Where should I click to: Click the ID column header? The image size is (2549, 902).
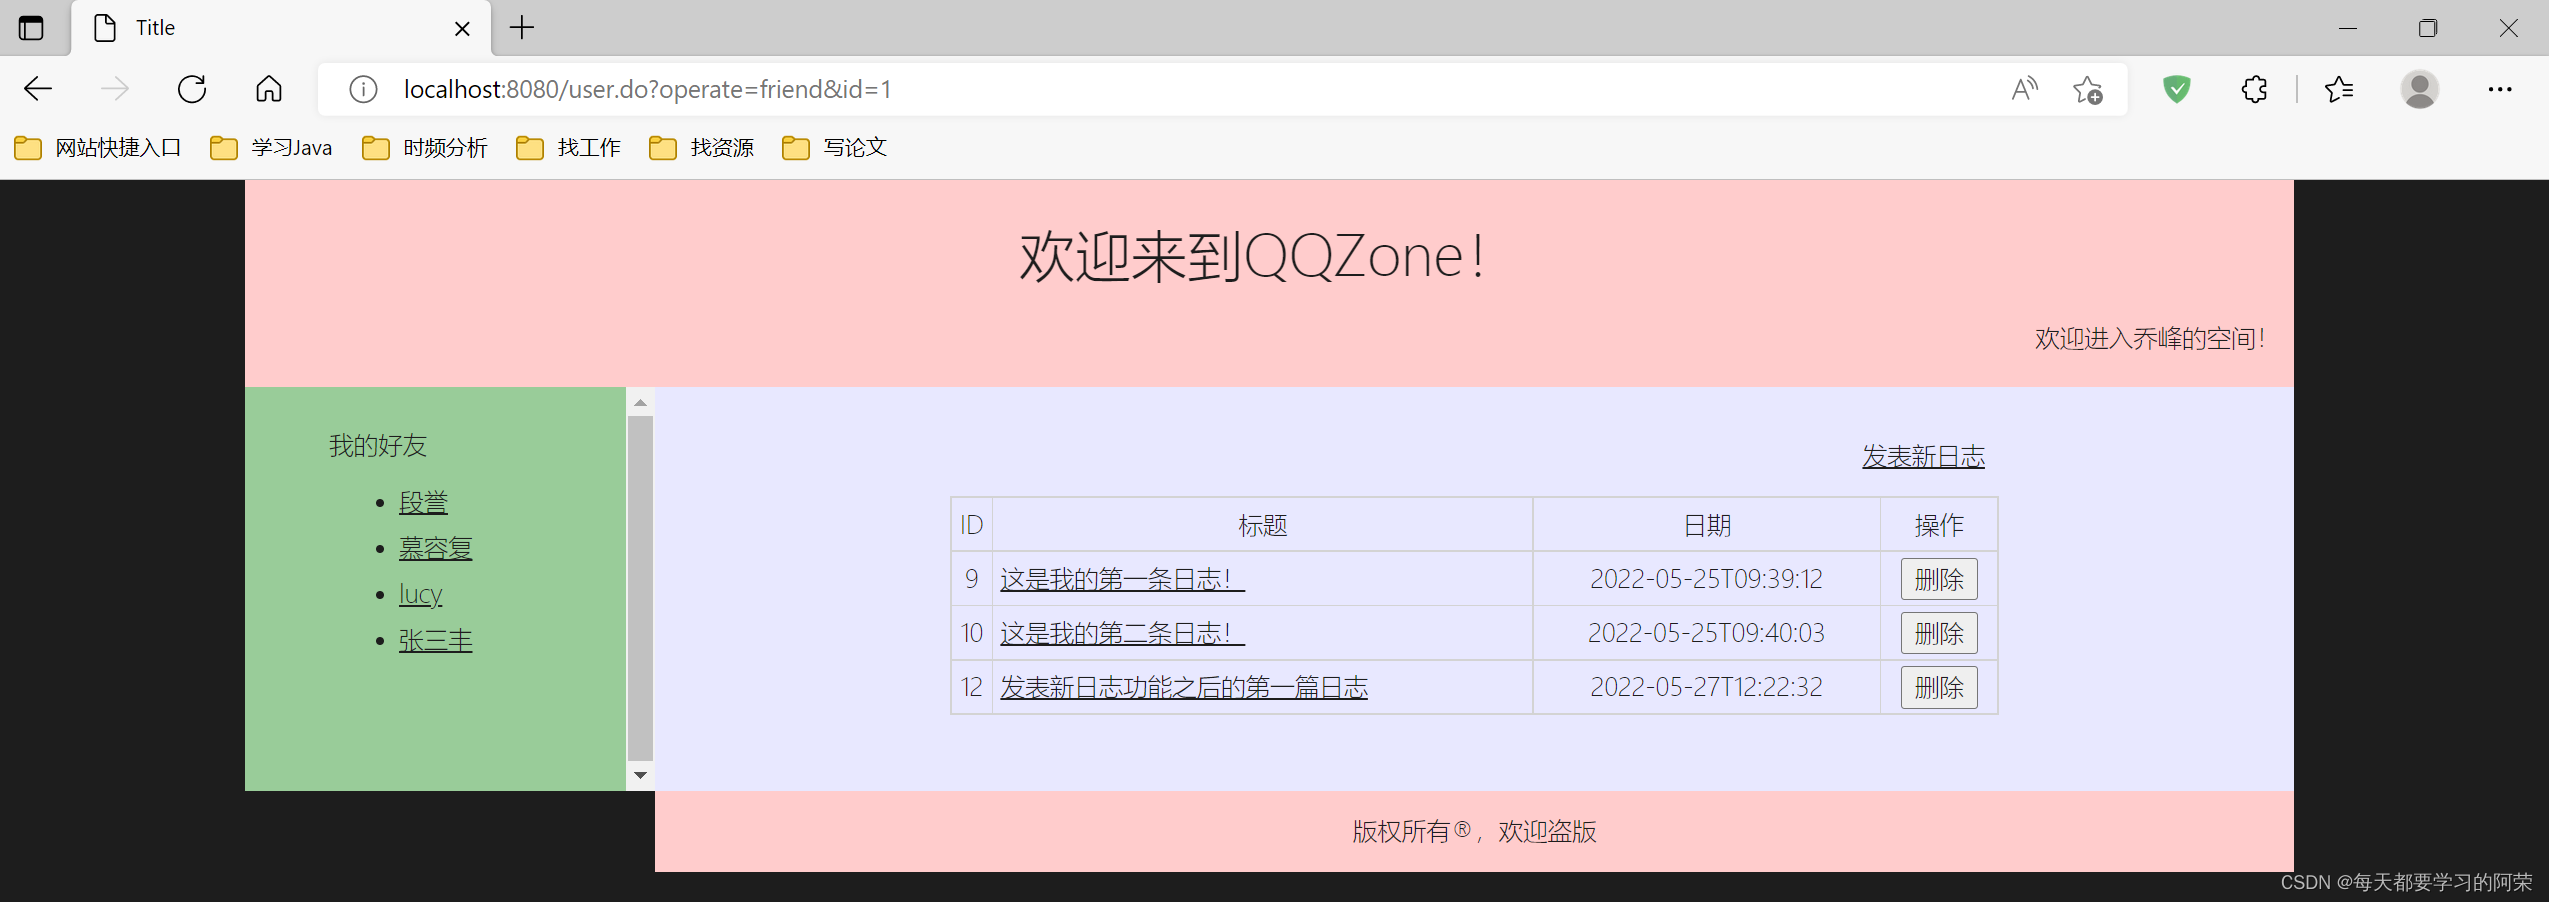971,525
